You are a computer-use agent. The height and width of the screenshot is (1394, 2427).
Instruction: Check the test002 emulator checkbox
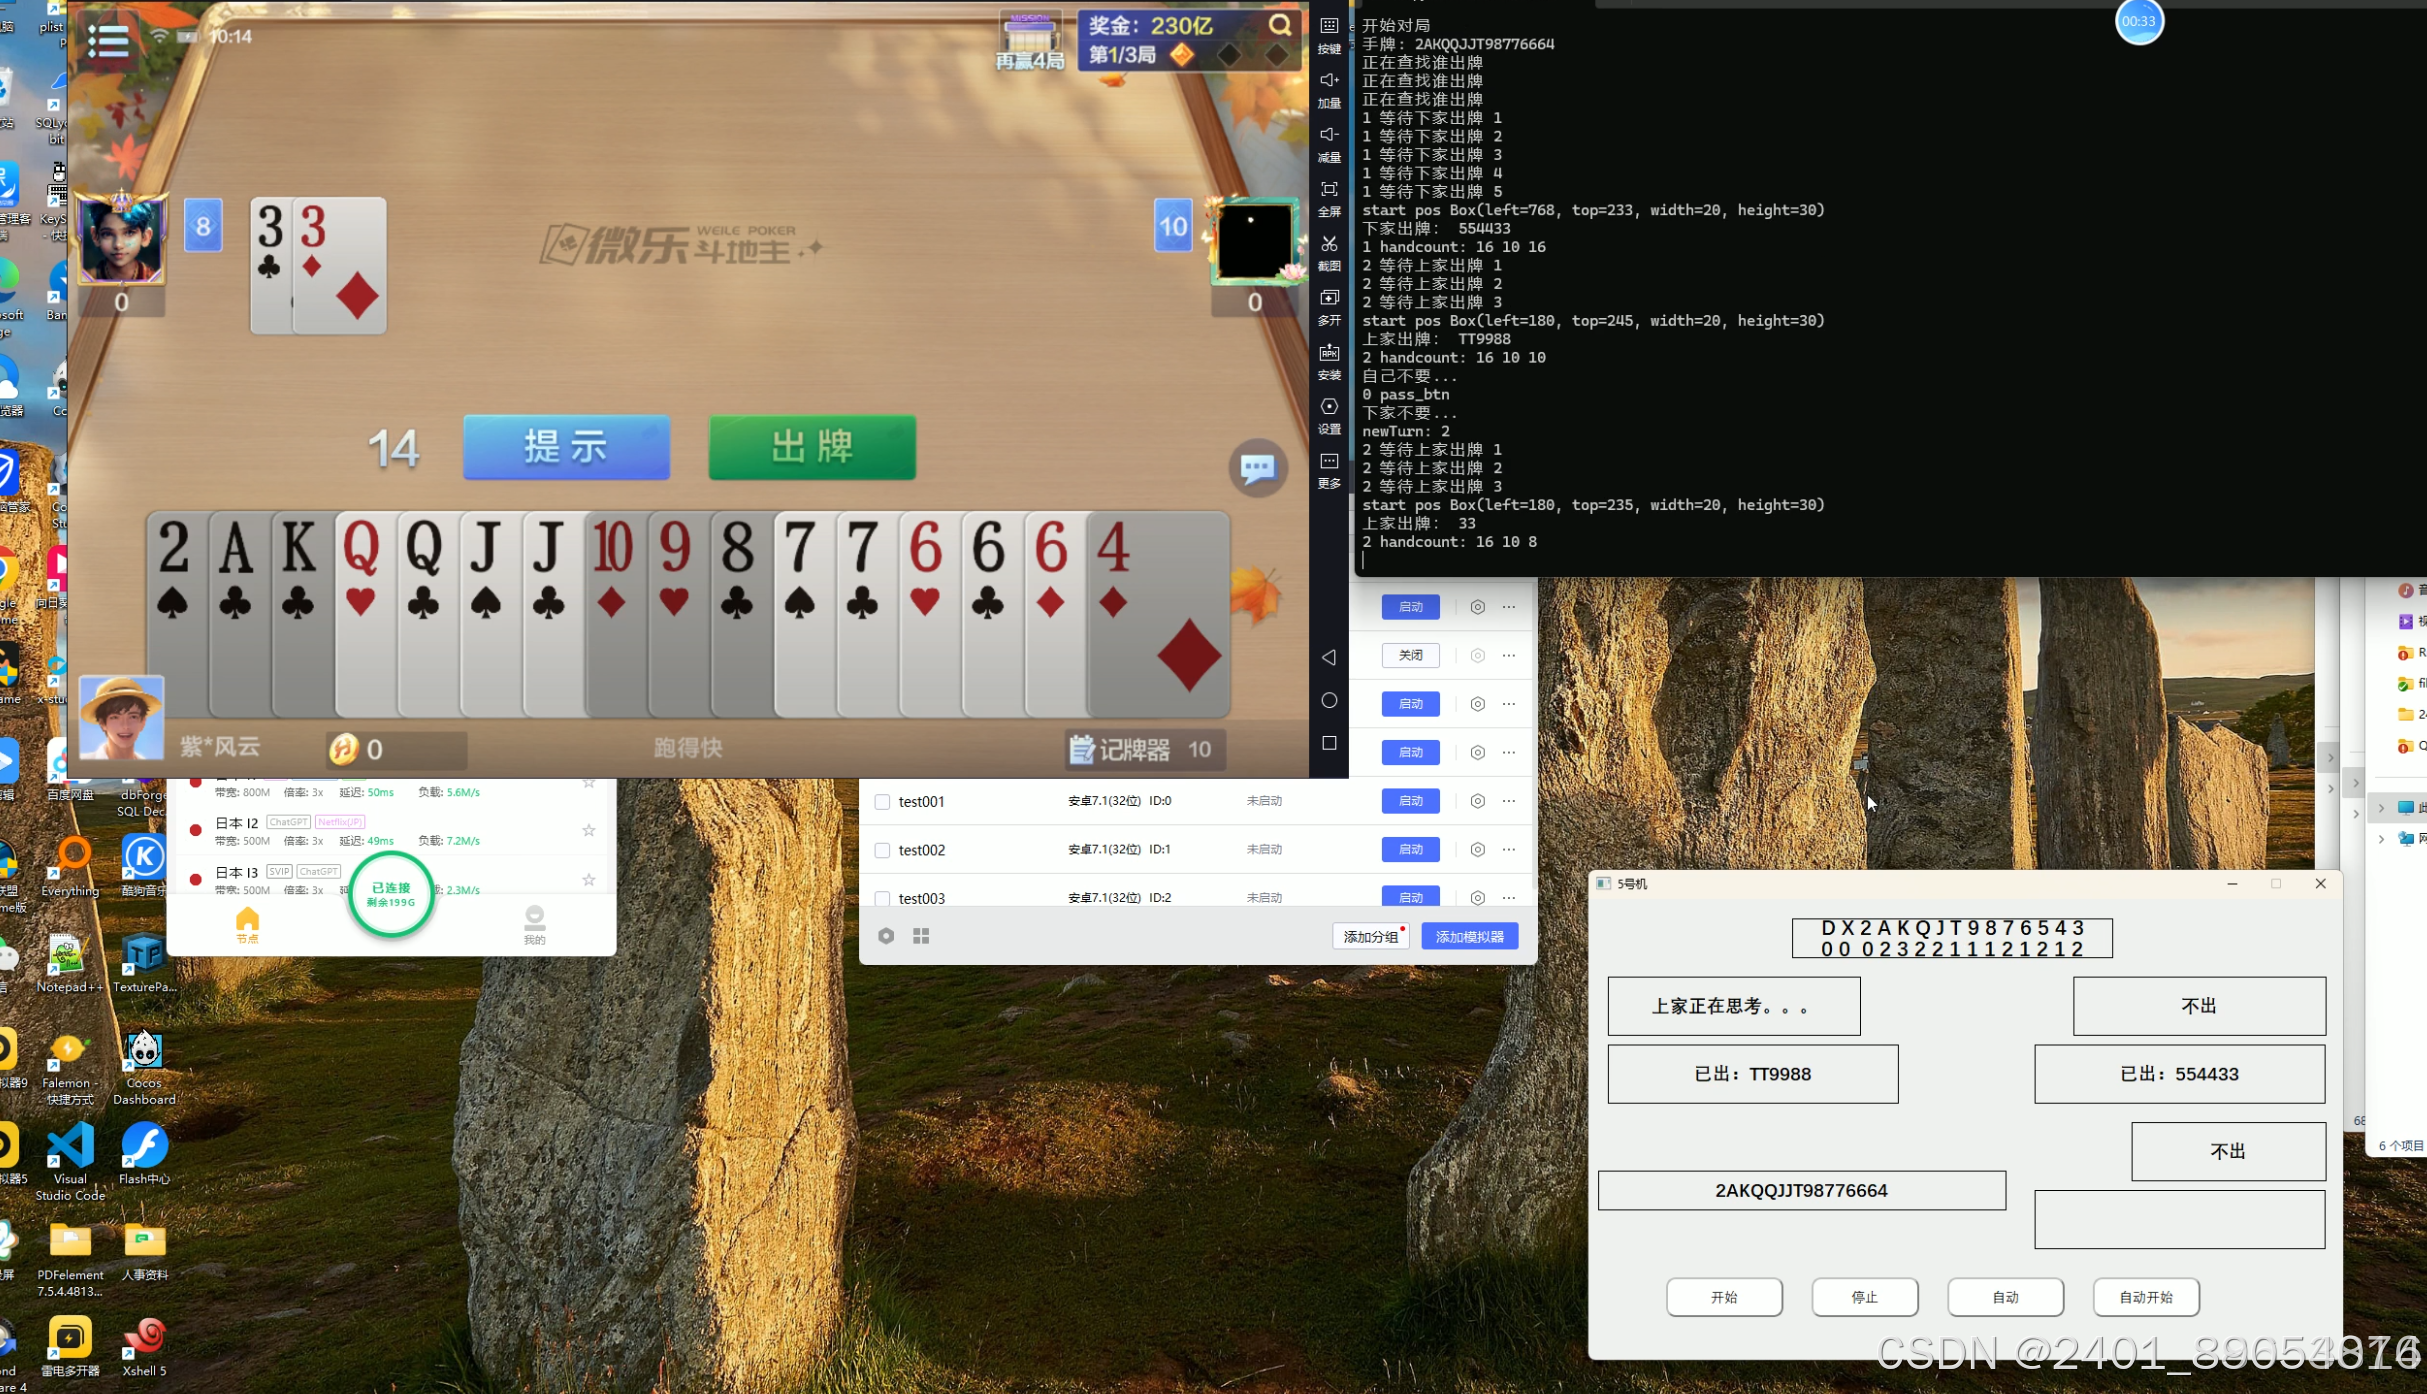point(882,850)
